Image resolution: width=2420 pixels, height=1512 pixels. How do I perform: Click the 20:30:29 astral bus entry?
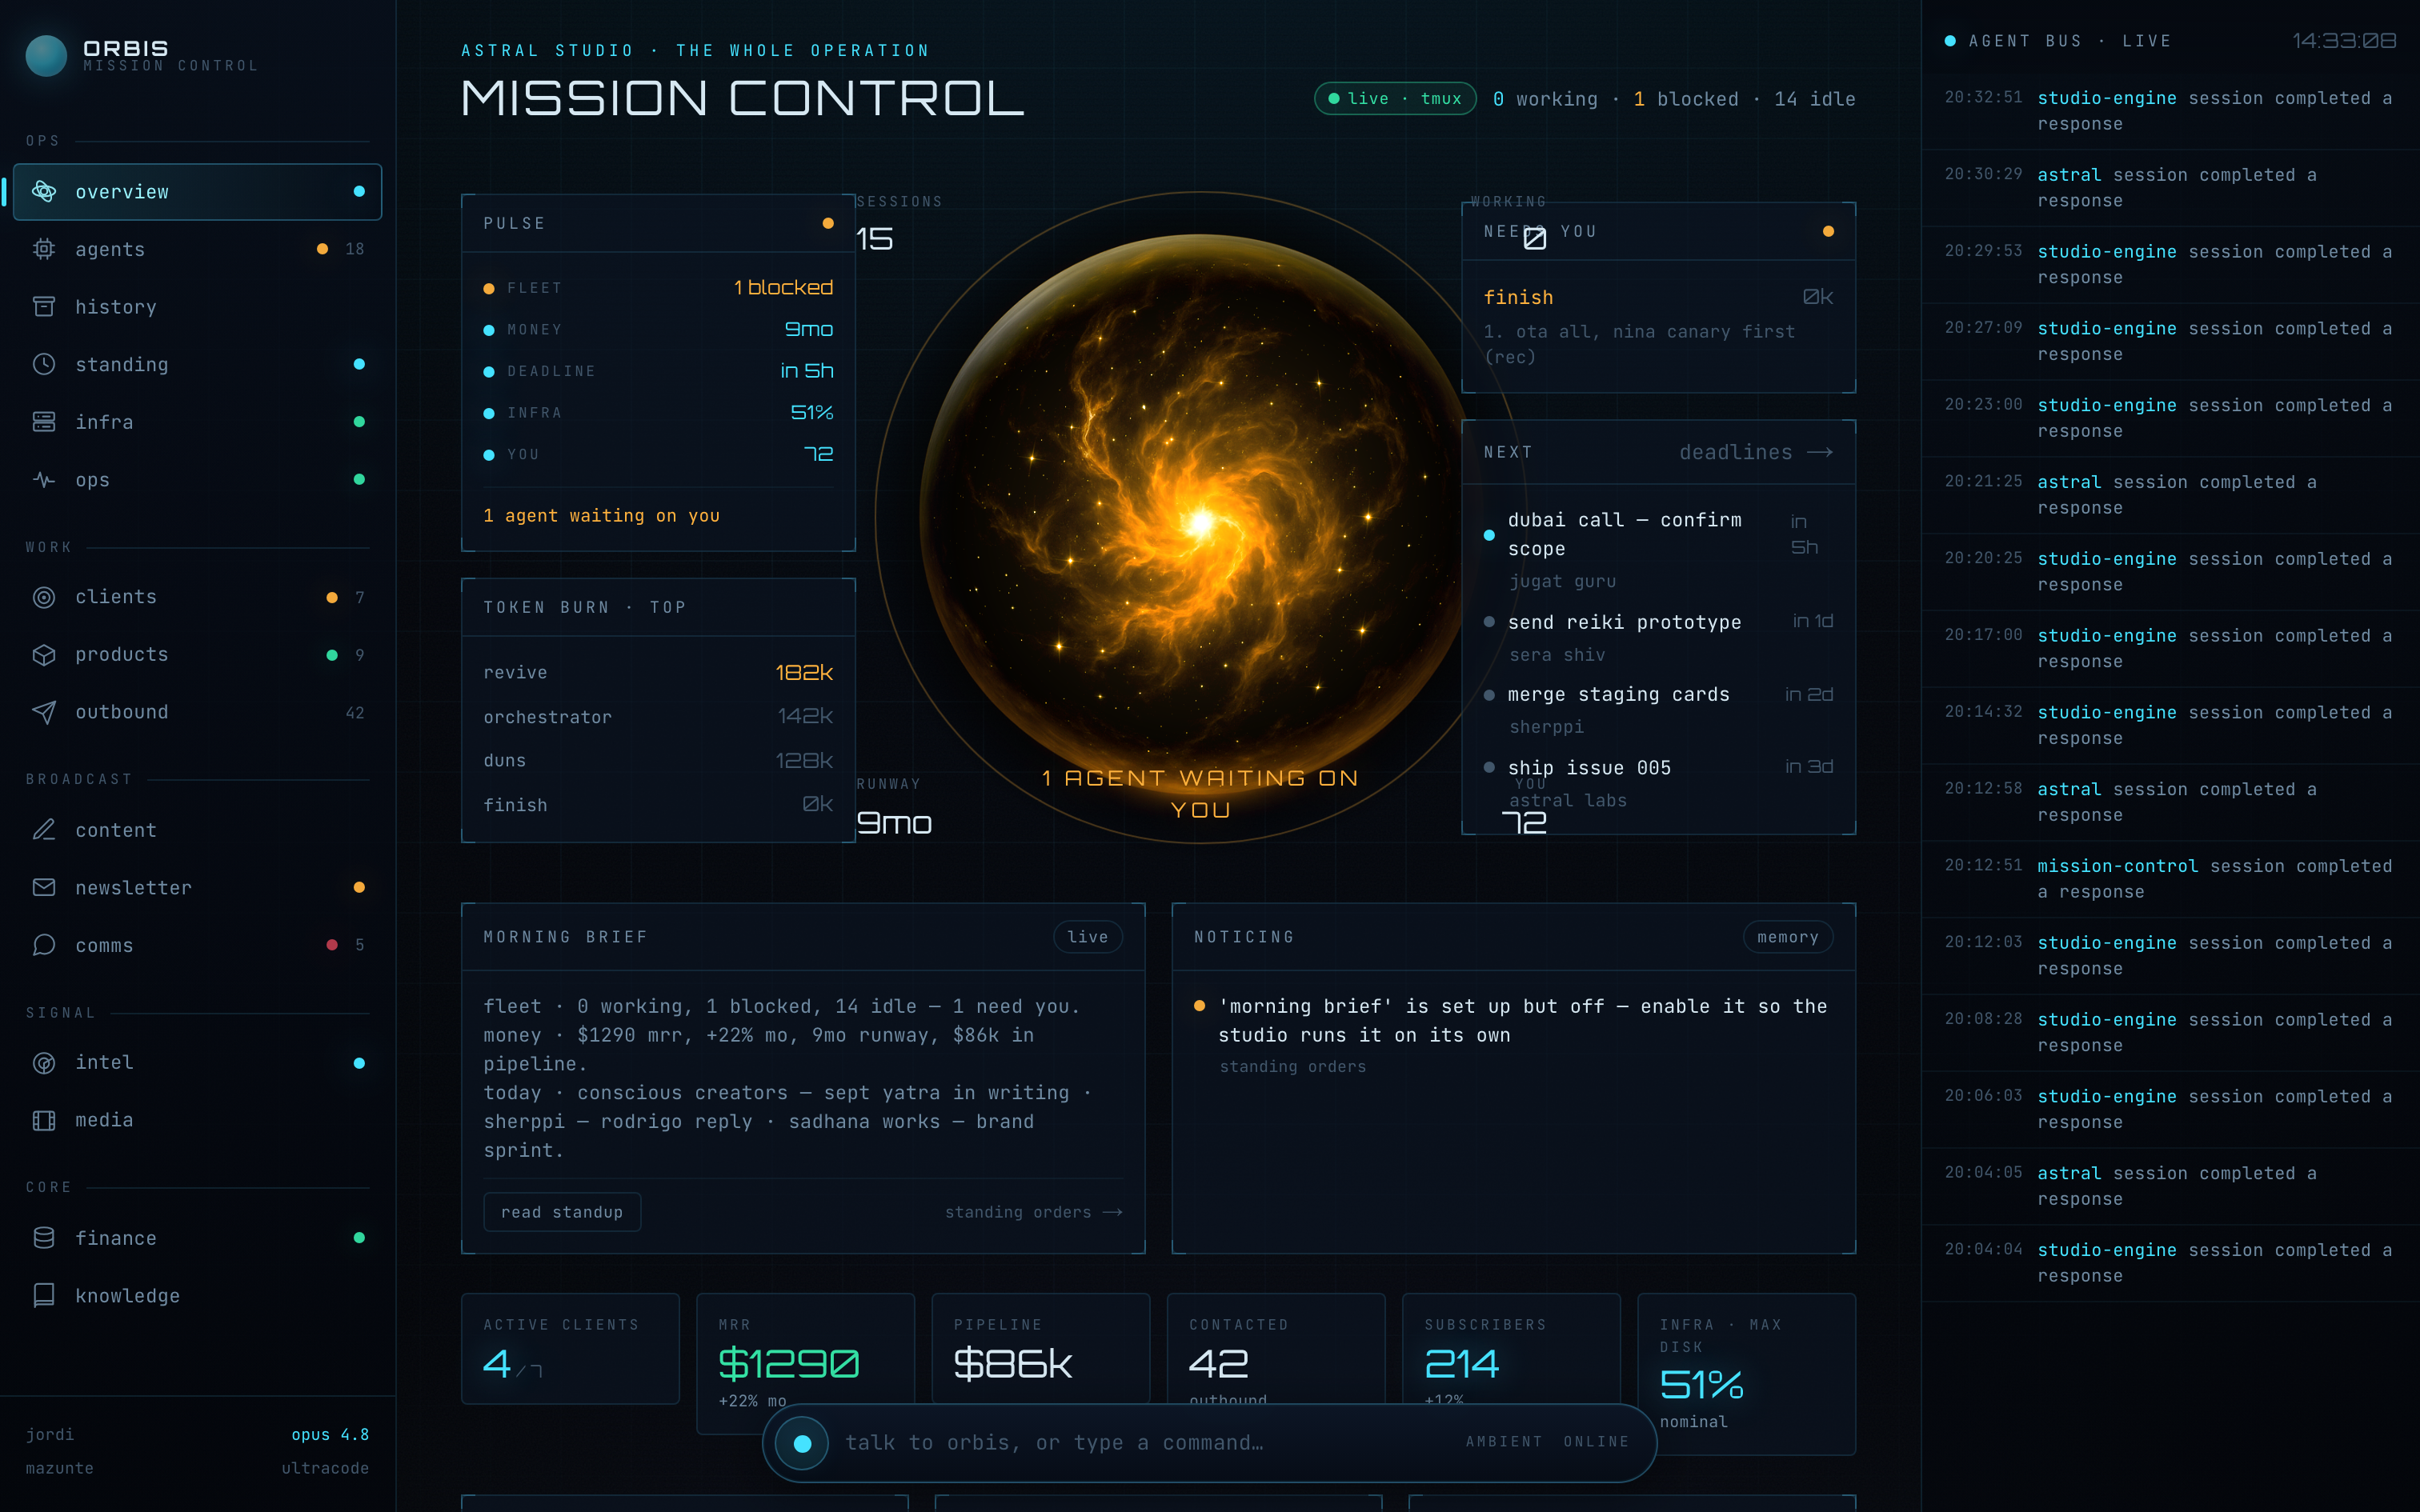pyautogui.click(x=2170, y=188)
